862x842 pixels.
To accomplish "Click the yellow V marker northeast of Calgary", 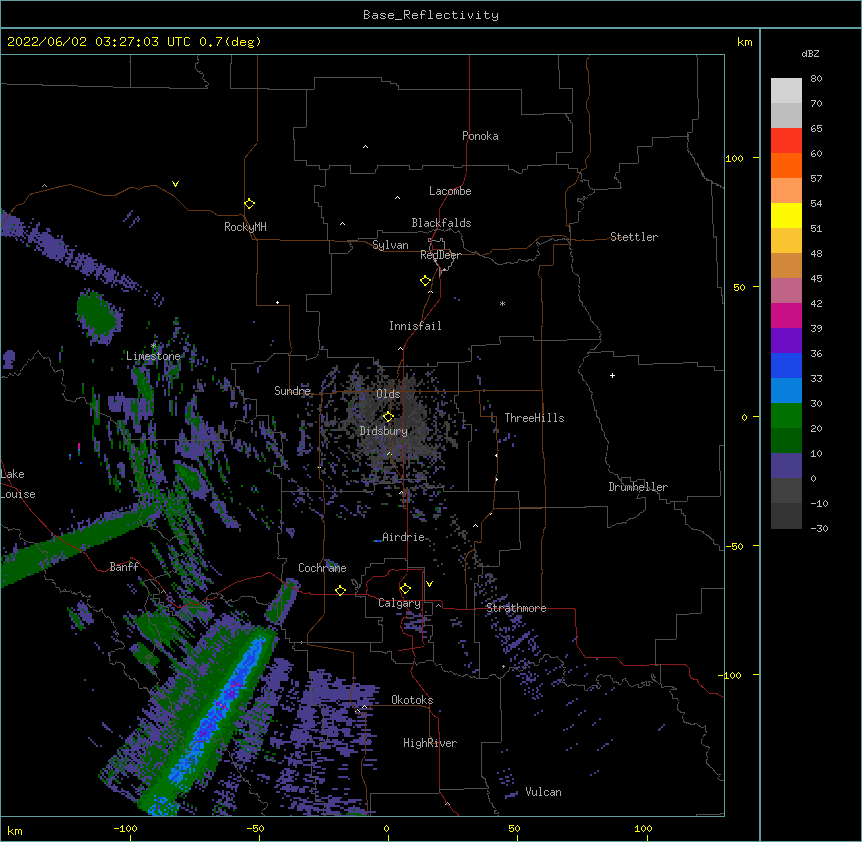I will coord(429,584).
